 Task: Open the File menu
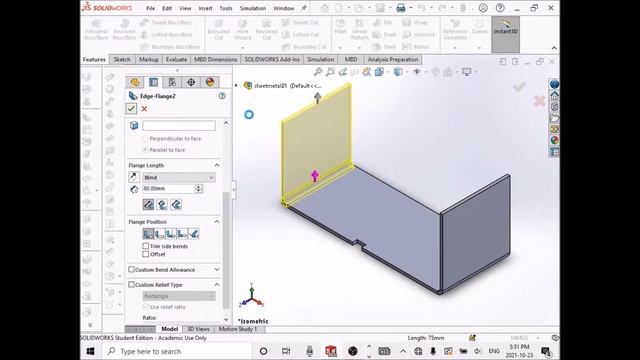[151, 8]
